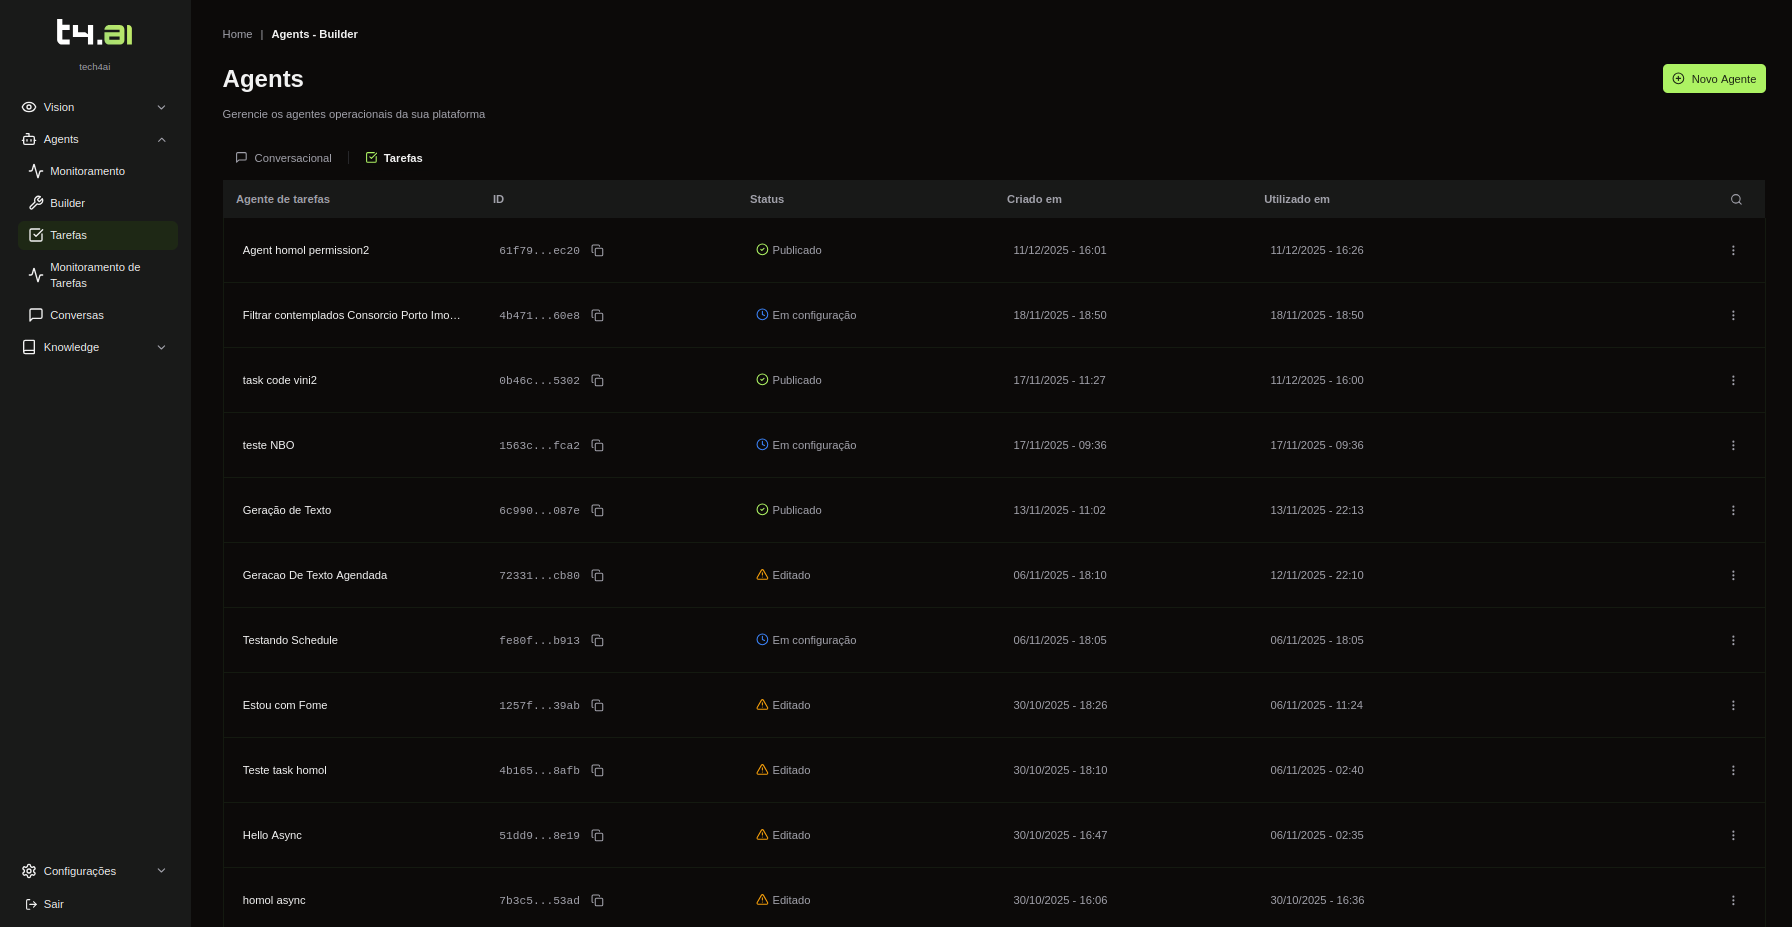Copy the ID of Agent homol permission2
This screenshot has height=927, width=1792.
click(597, 250)
